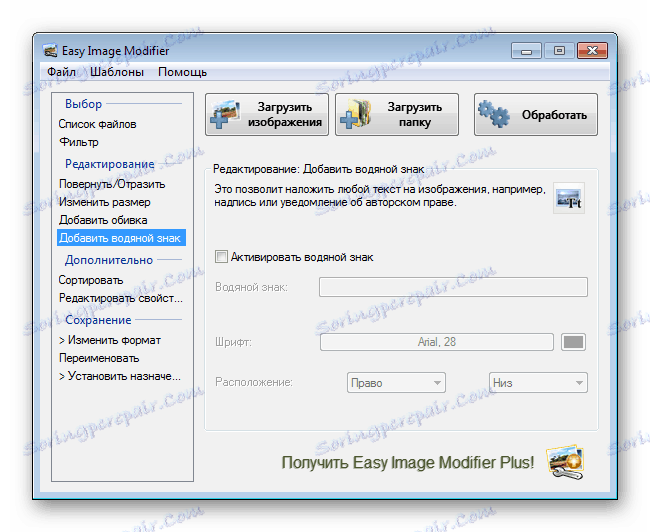Select Изменить размер in sidebar
The height and width of the screenshot is (532, 650).
tap(104, 202)
